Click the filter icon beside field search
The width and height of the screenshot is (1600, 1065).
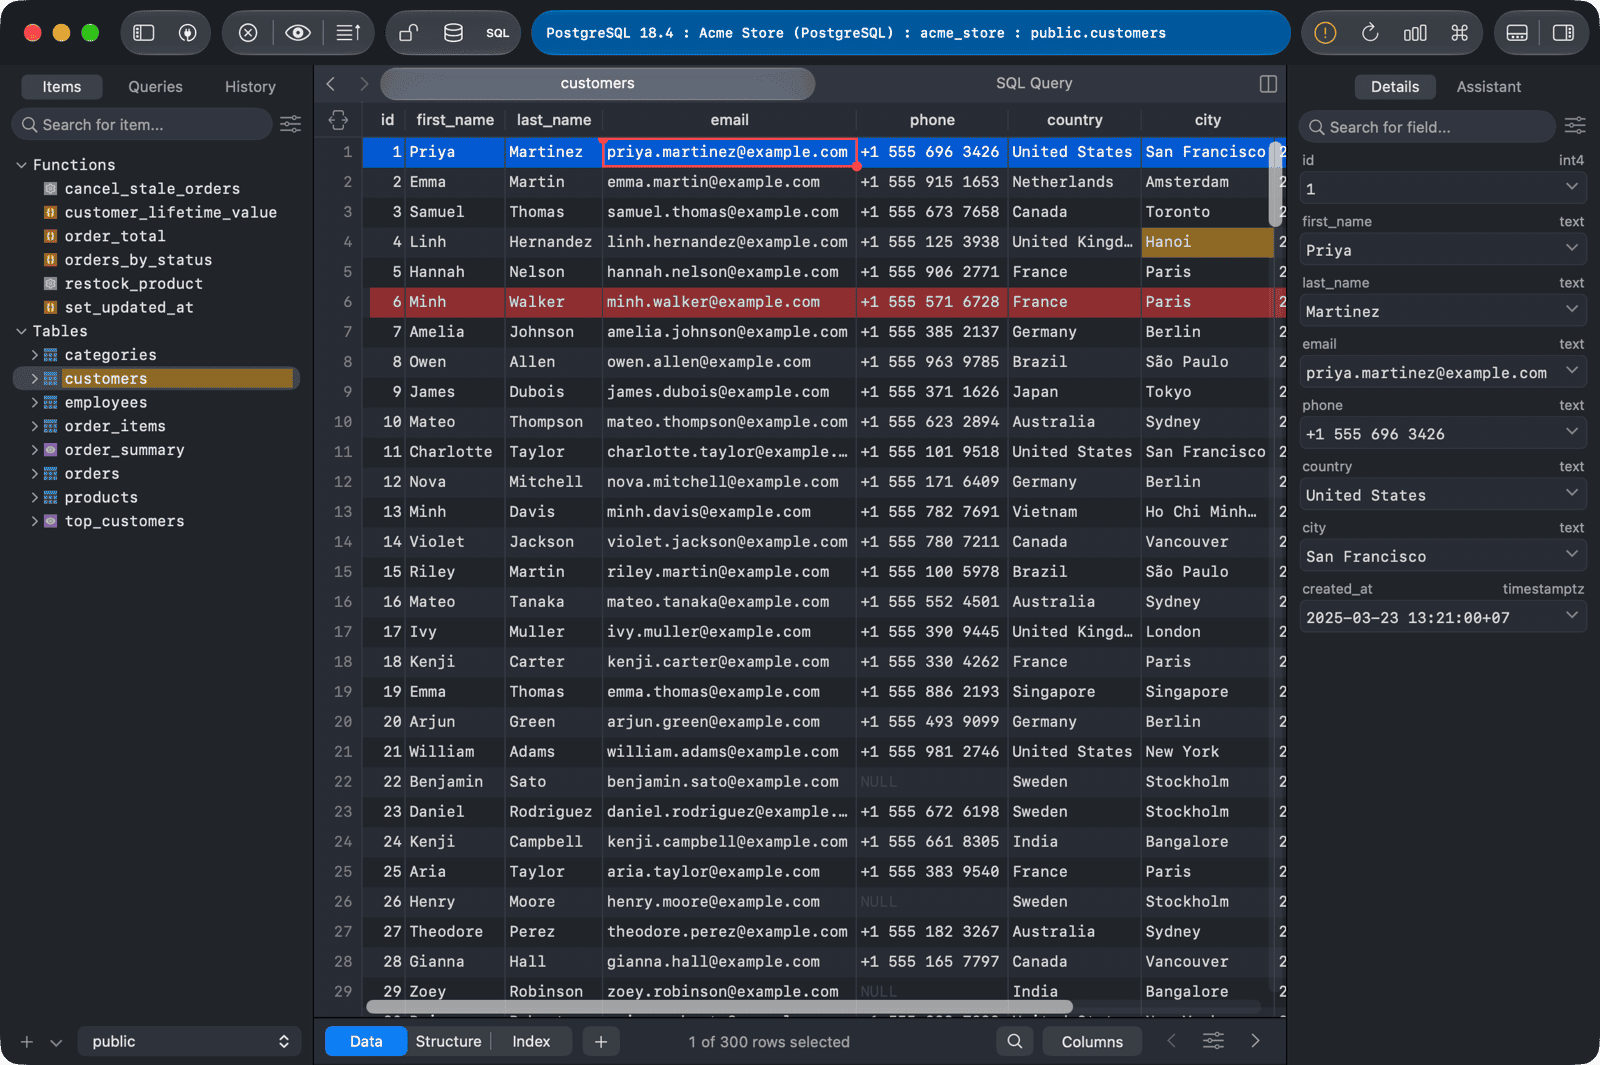(x=1575, y=125)
